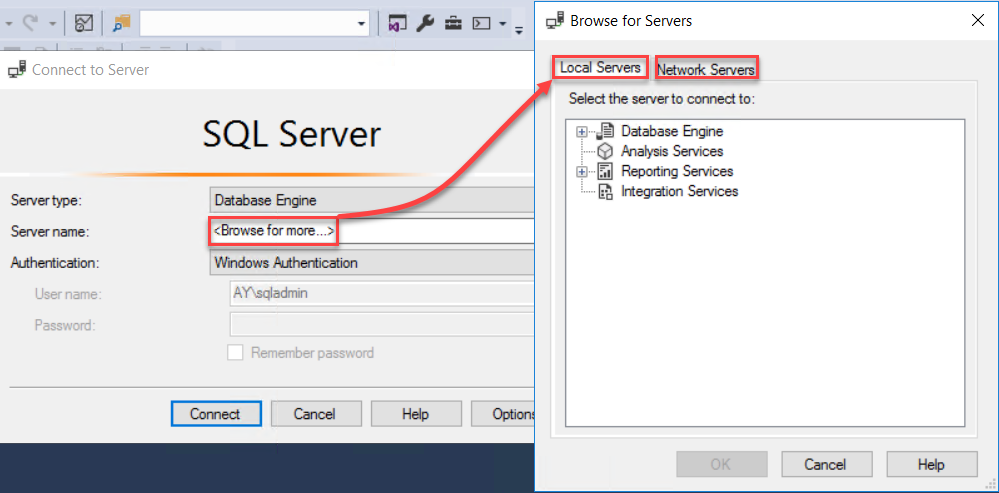Click Help in Browse for Servers

tap(931, 464)
